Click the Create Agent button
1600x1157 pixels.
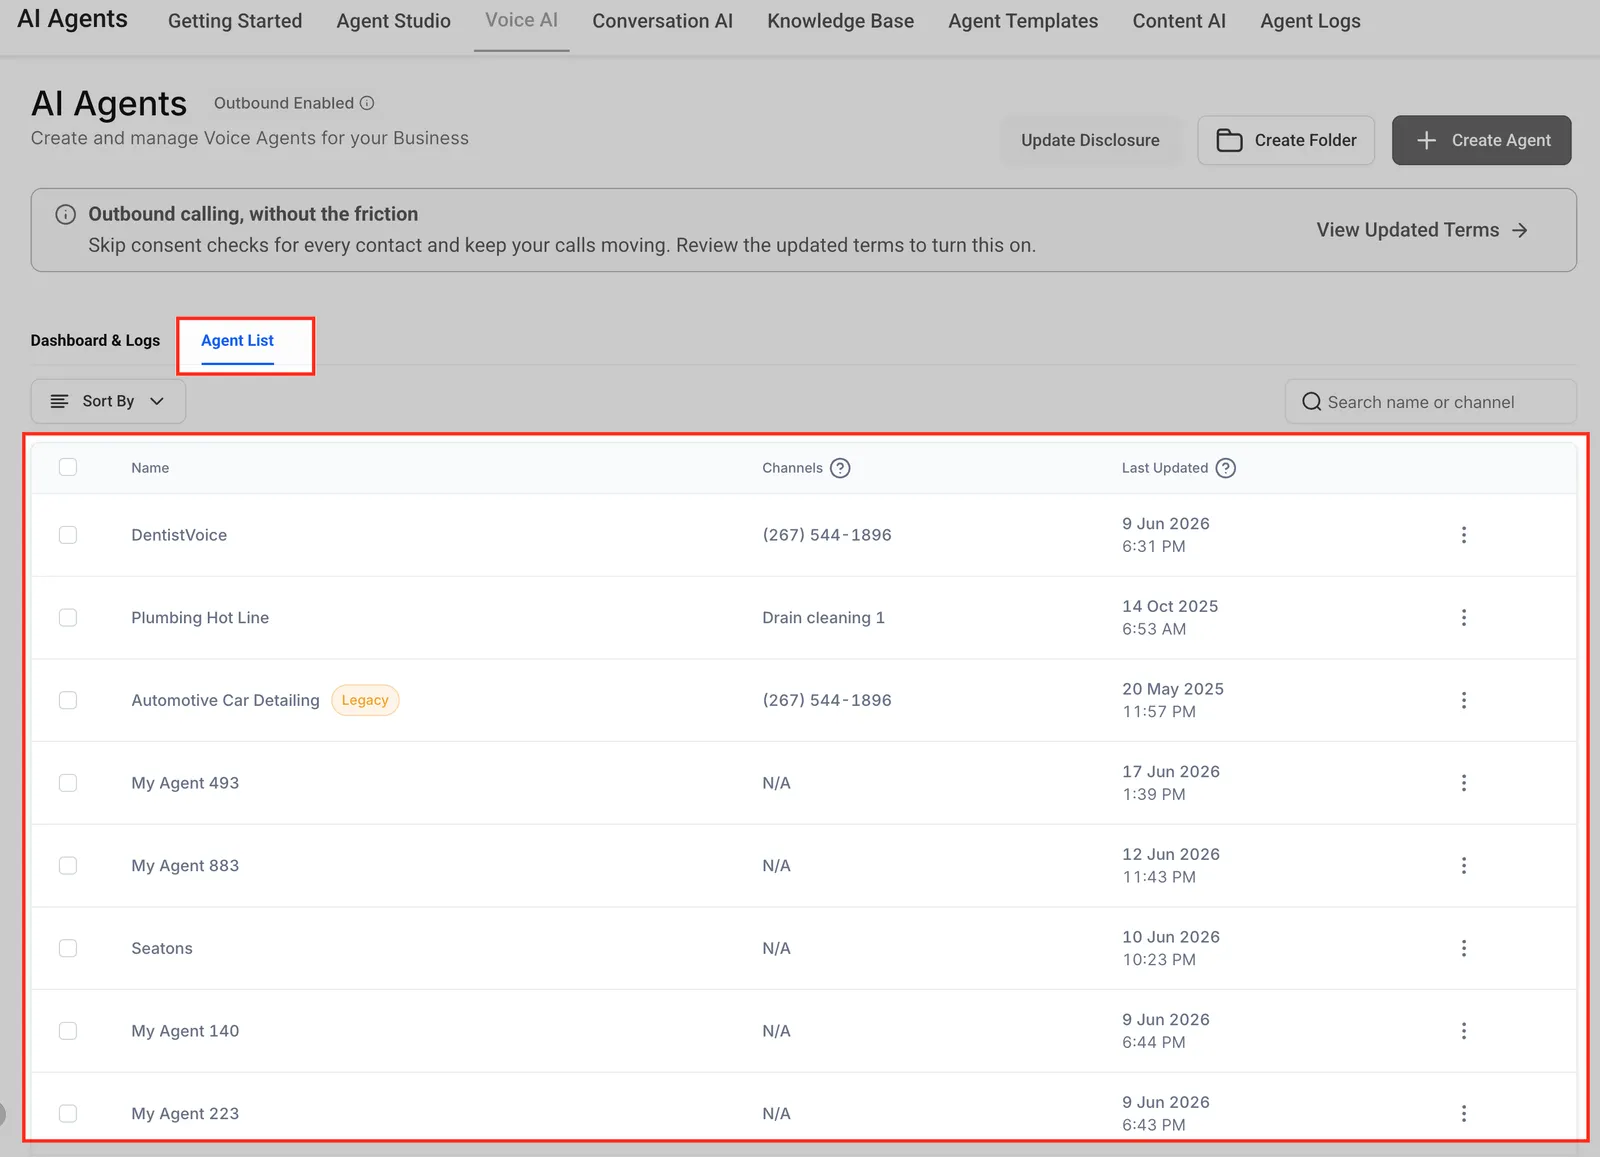tap(1482, 140)
